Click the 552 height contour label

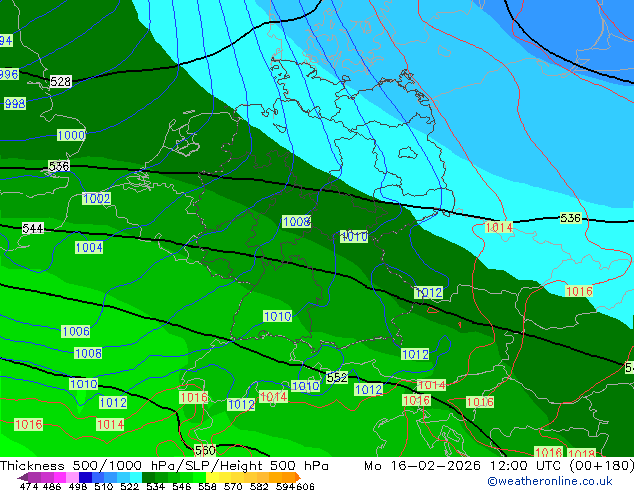337,378
